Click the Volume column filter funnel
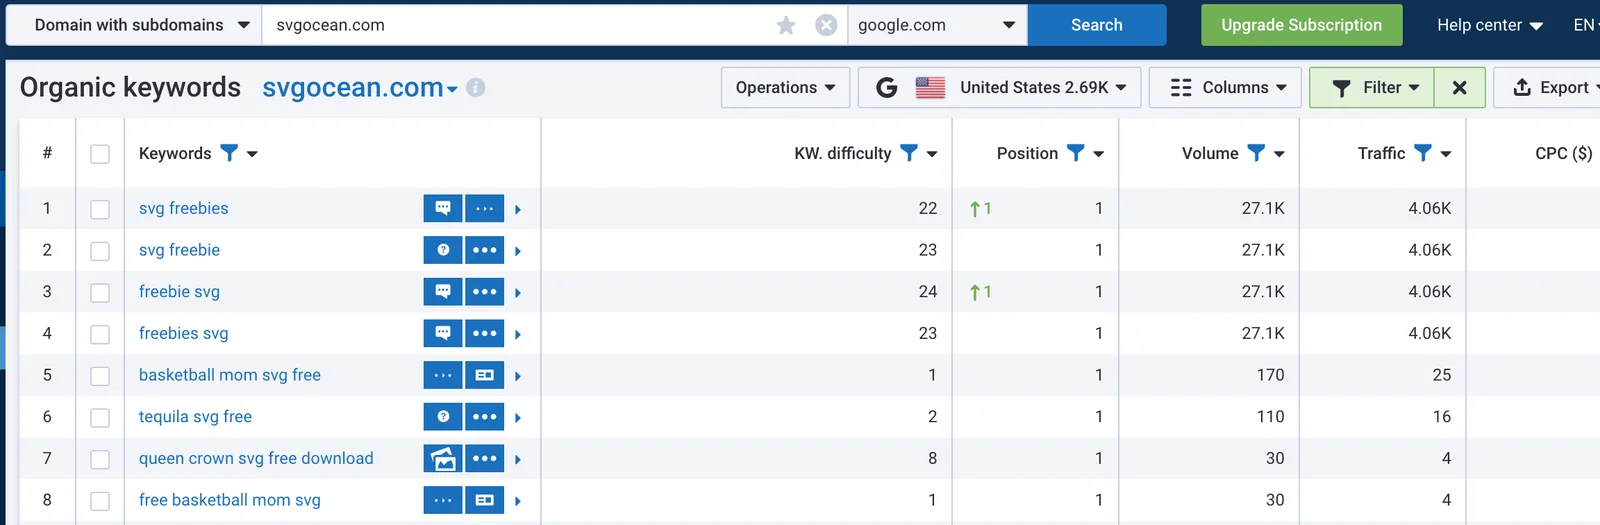The image size is (1600, 525). 1256,153
